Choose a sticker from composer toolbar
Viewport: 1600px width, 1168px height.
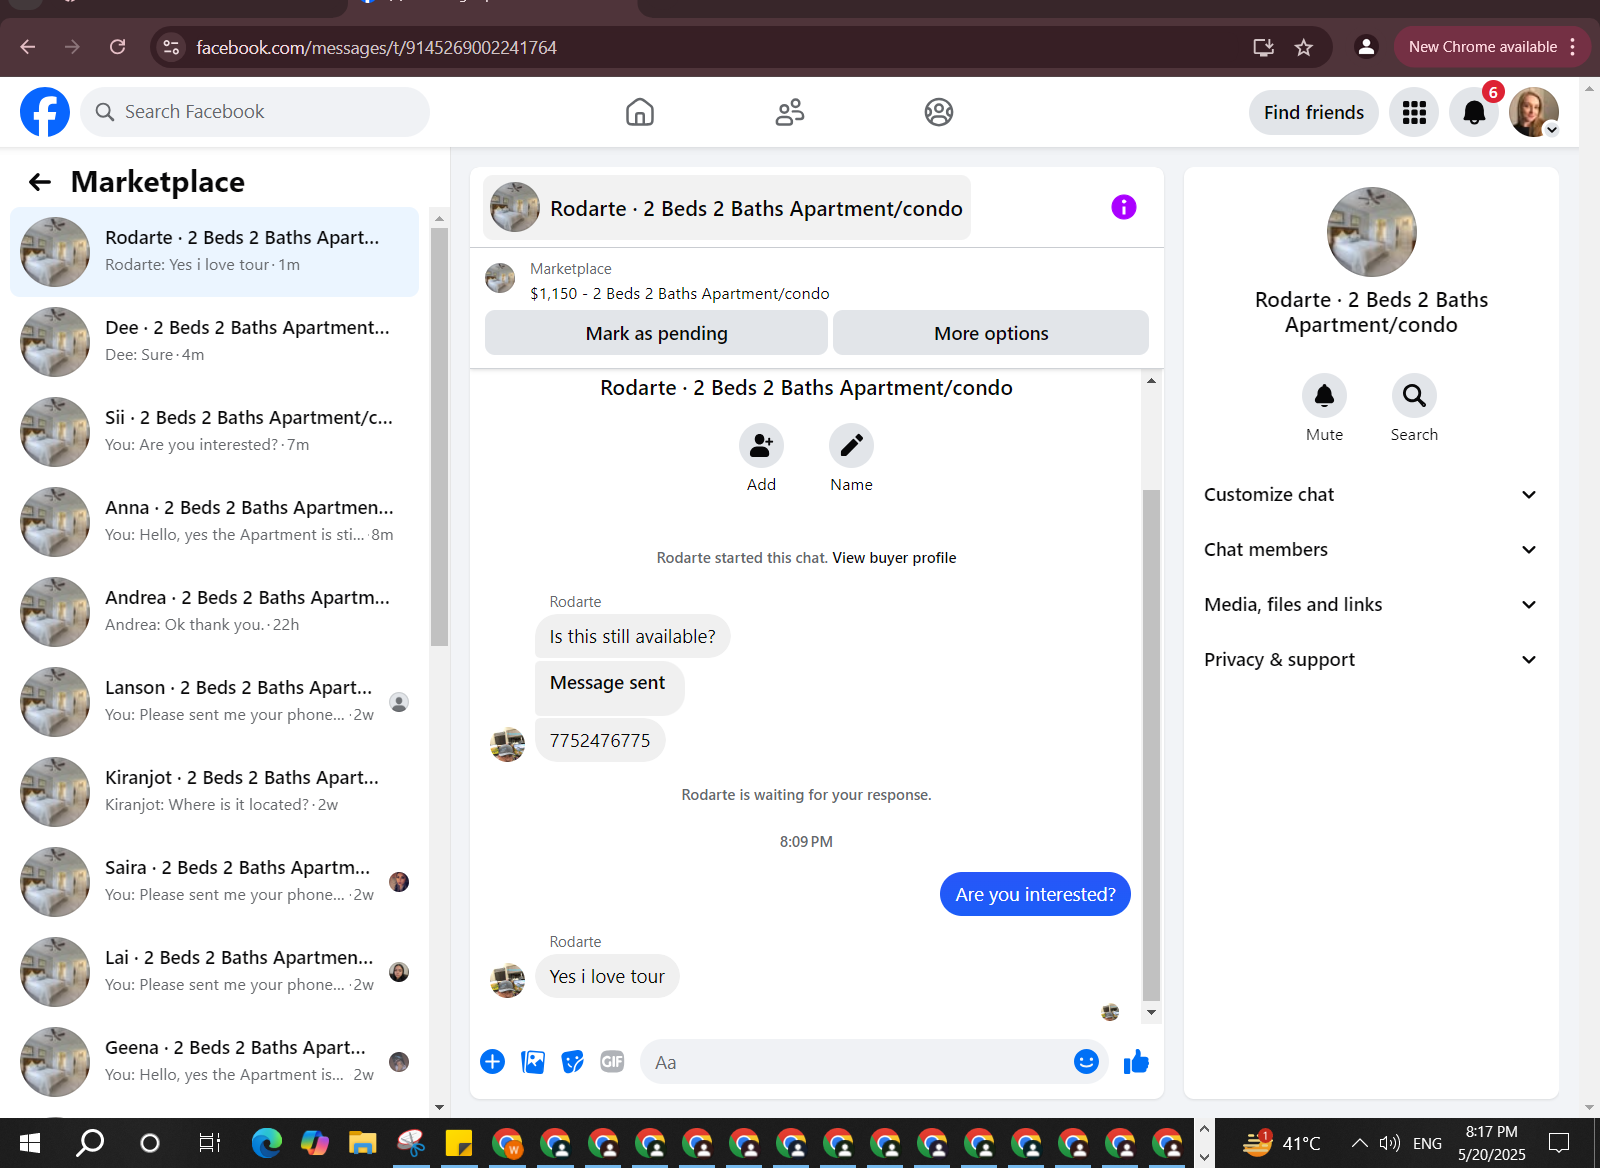click(x=573, y=1062)
